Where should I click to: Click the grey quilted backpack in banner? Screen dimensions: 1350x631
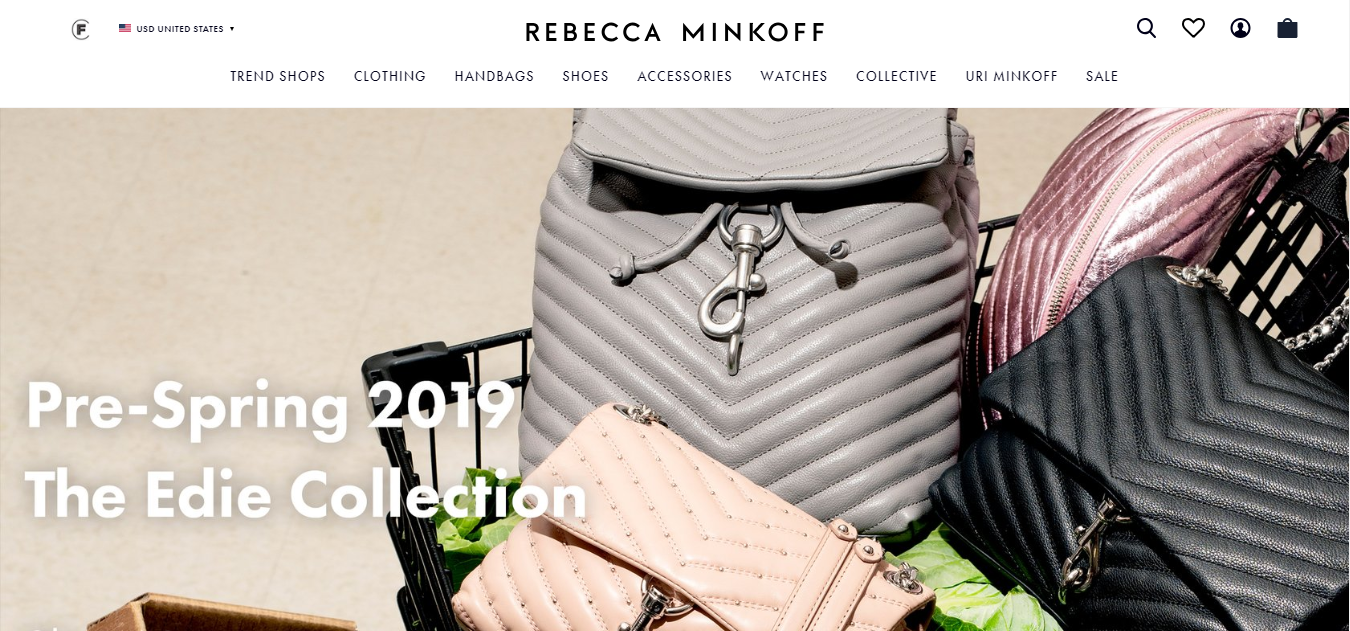[x=750, y=290]
